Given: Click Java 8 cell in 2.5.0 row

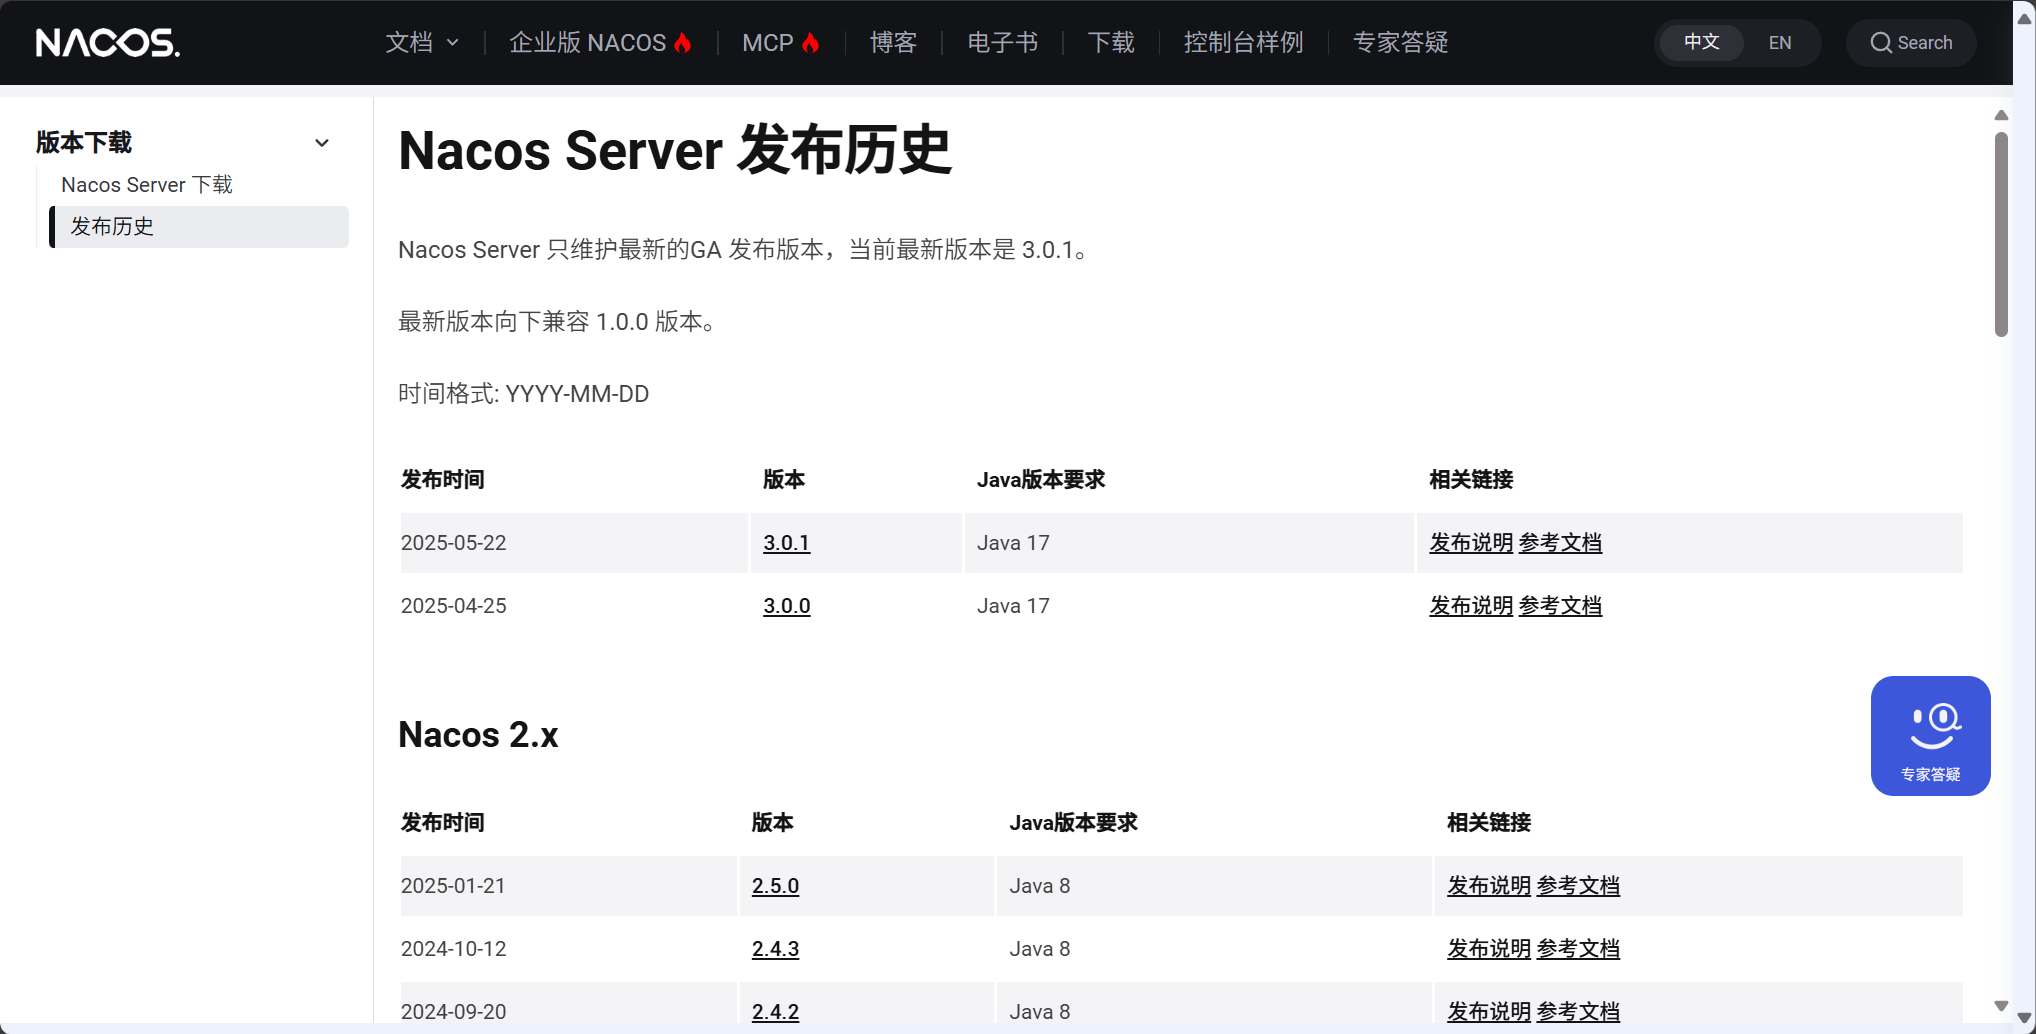Looking at the screenshot, I should [1214, 886].
